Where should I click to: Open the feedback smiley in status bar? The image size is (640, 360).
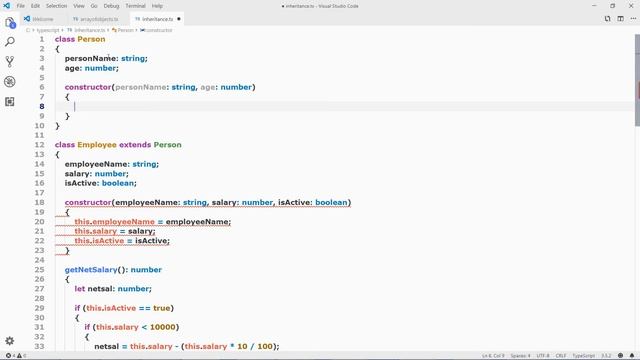[x=620, y=356]
